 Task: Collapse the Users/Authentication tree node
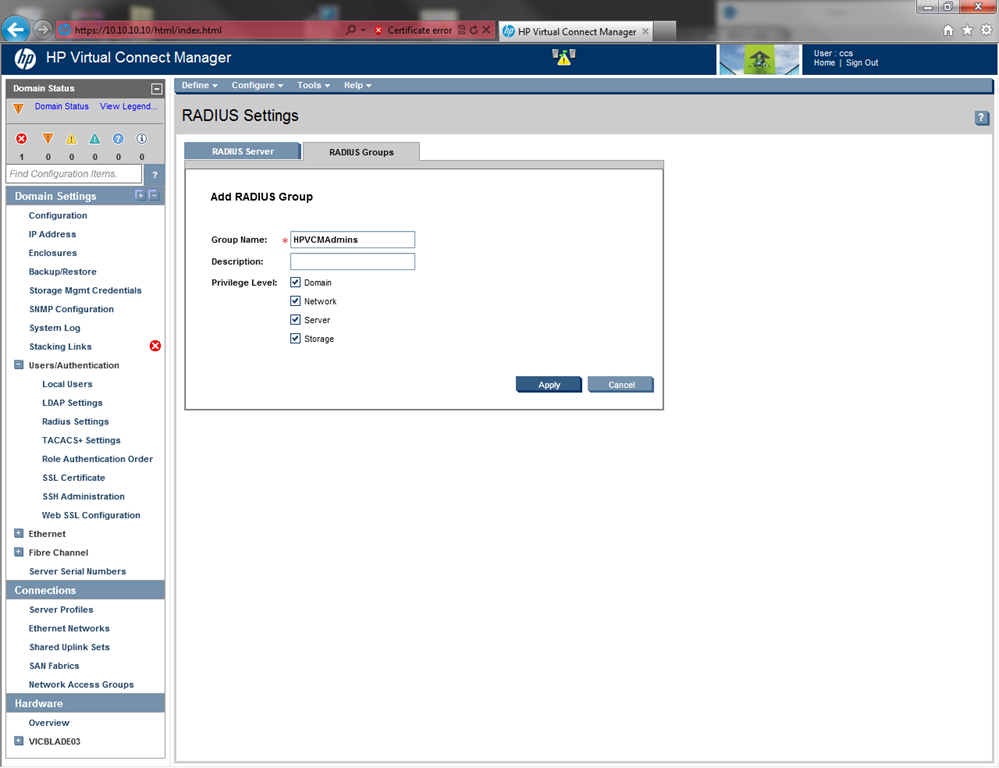pos(18,365)
